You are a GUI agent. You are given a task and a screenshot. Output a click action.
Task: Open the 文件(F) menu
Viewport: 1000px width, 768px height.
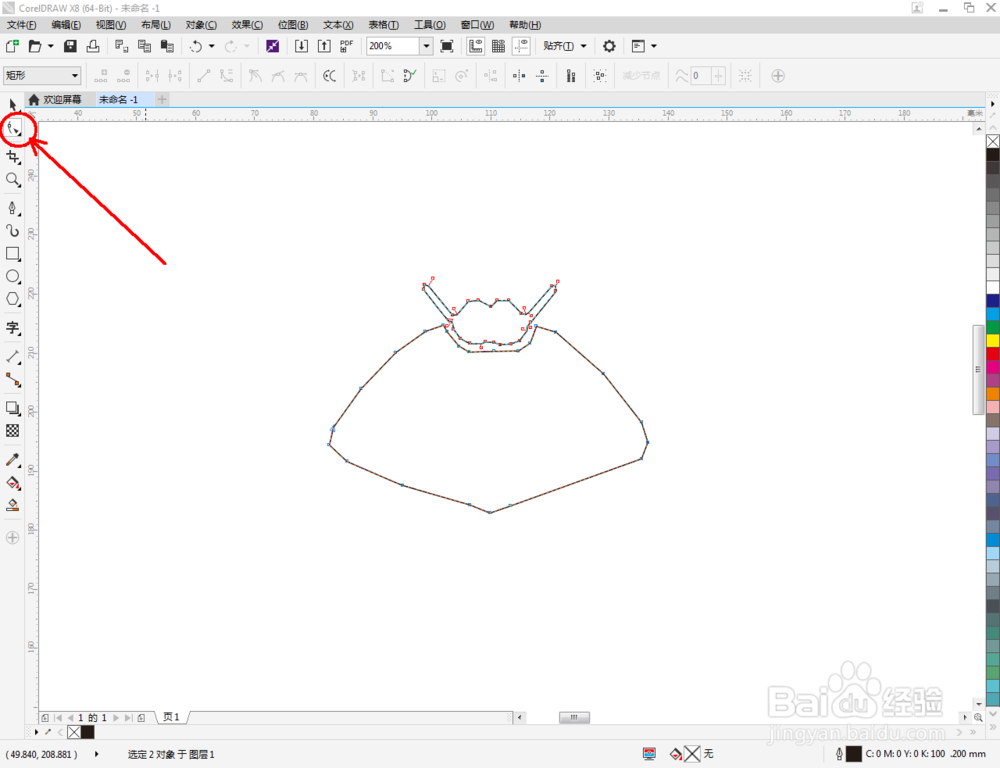(x=22, y=25)
